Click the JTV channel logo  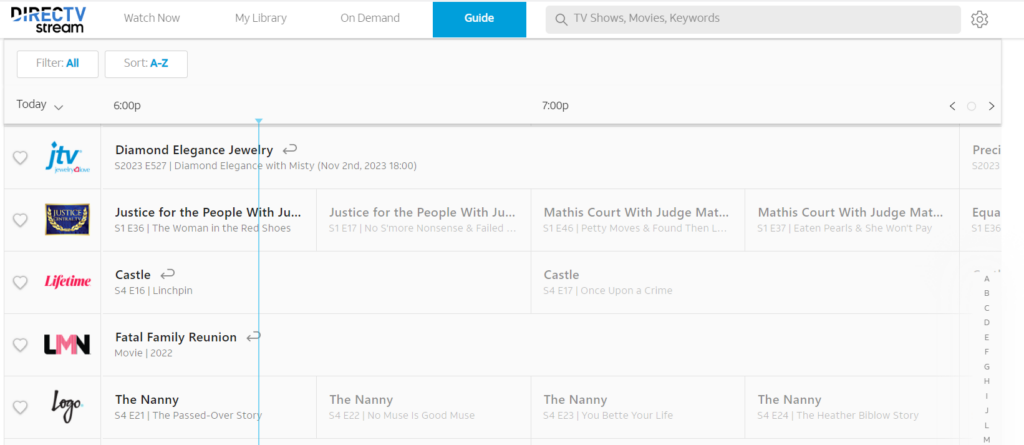67,158
